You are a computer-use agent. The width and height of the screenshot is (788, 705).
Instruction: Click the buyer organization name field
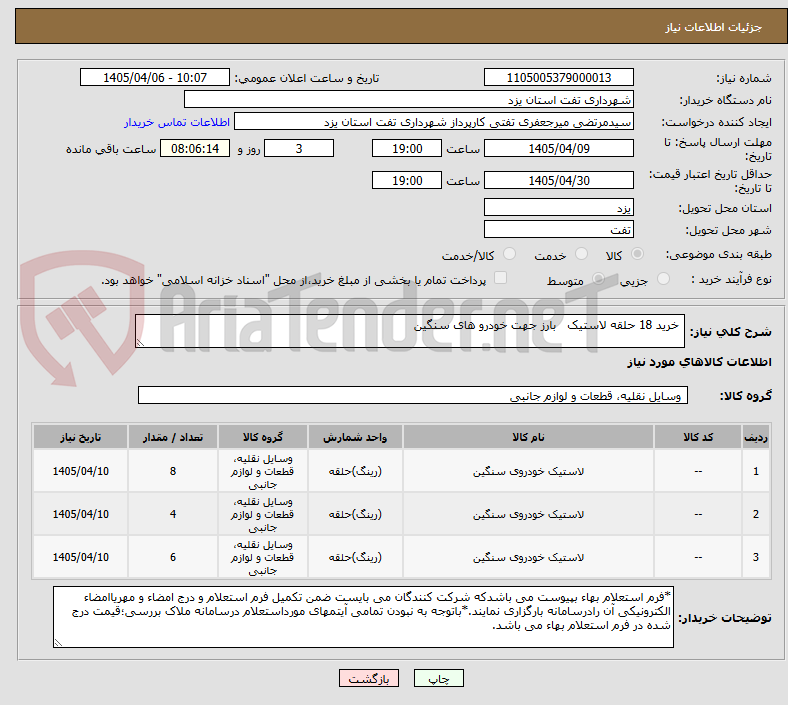click(x=409, y=99)
